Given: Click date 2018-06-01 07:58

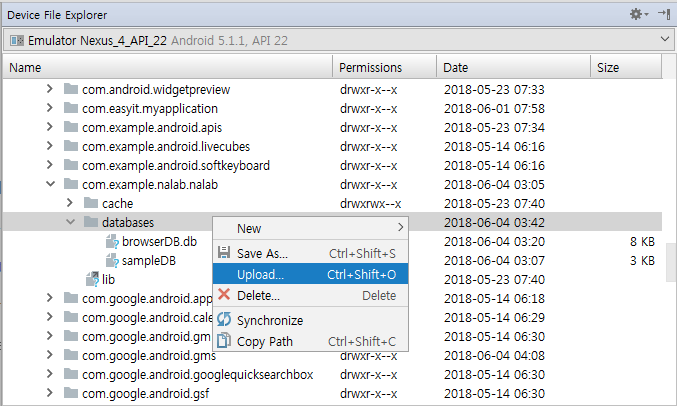Looking at the screenshot, I should click(494, 108).
